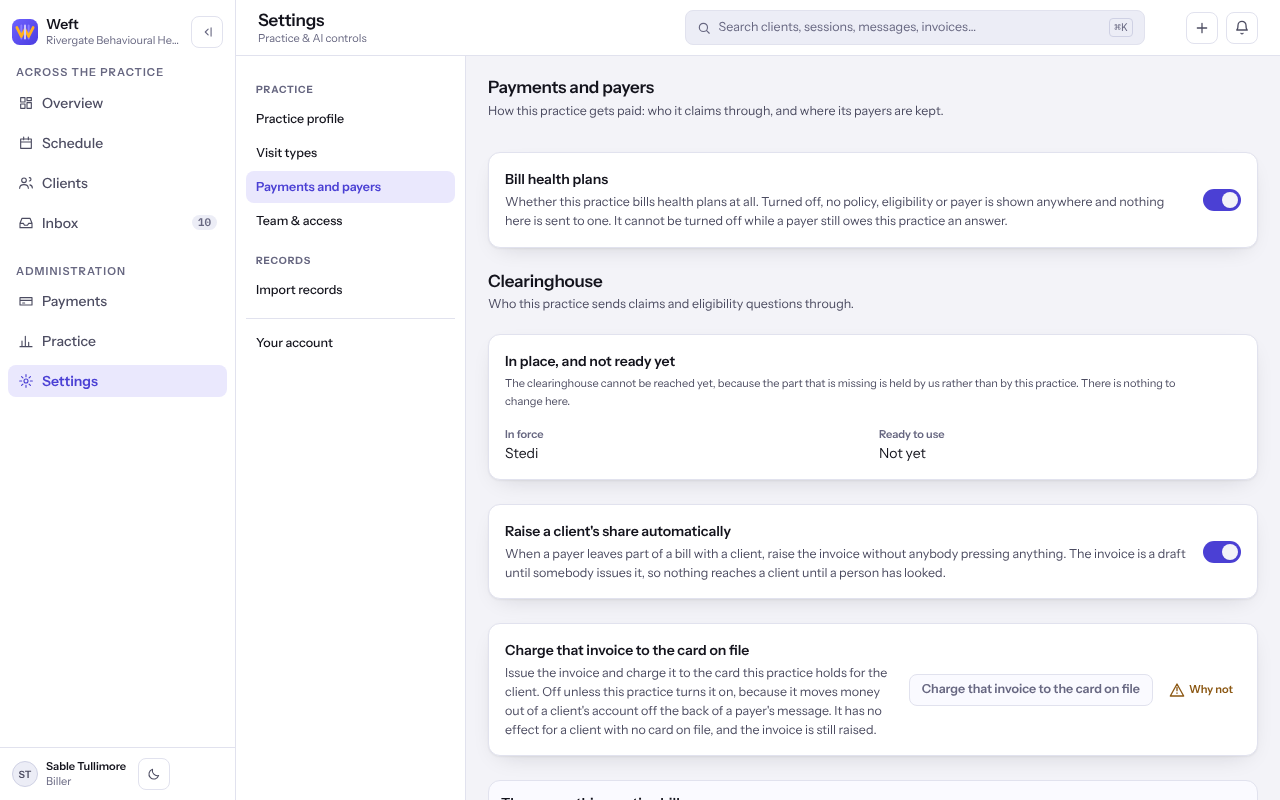Viewport: 1280px width, 800px height.
Task: Click the Inbox count badge 10
Action: 204,223
